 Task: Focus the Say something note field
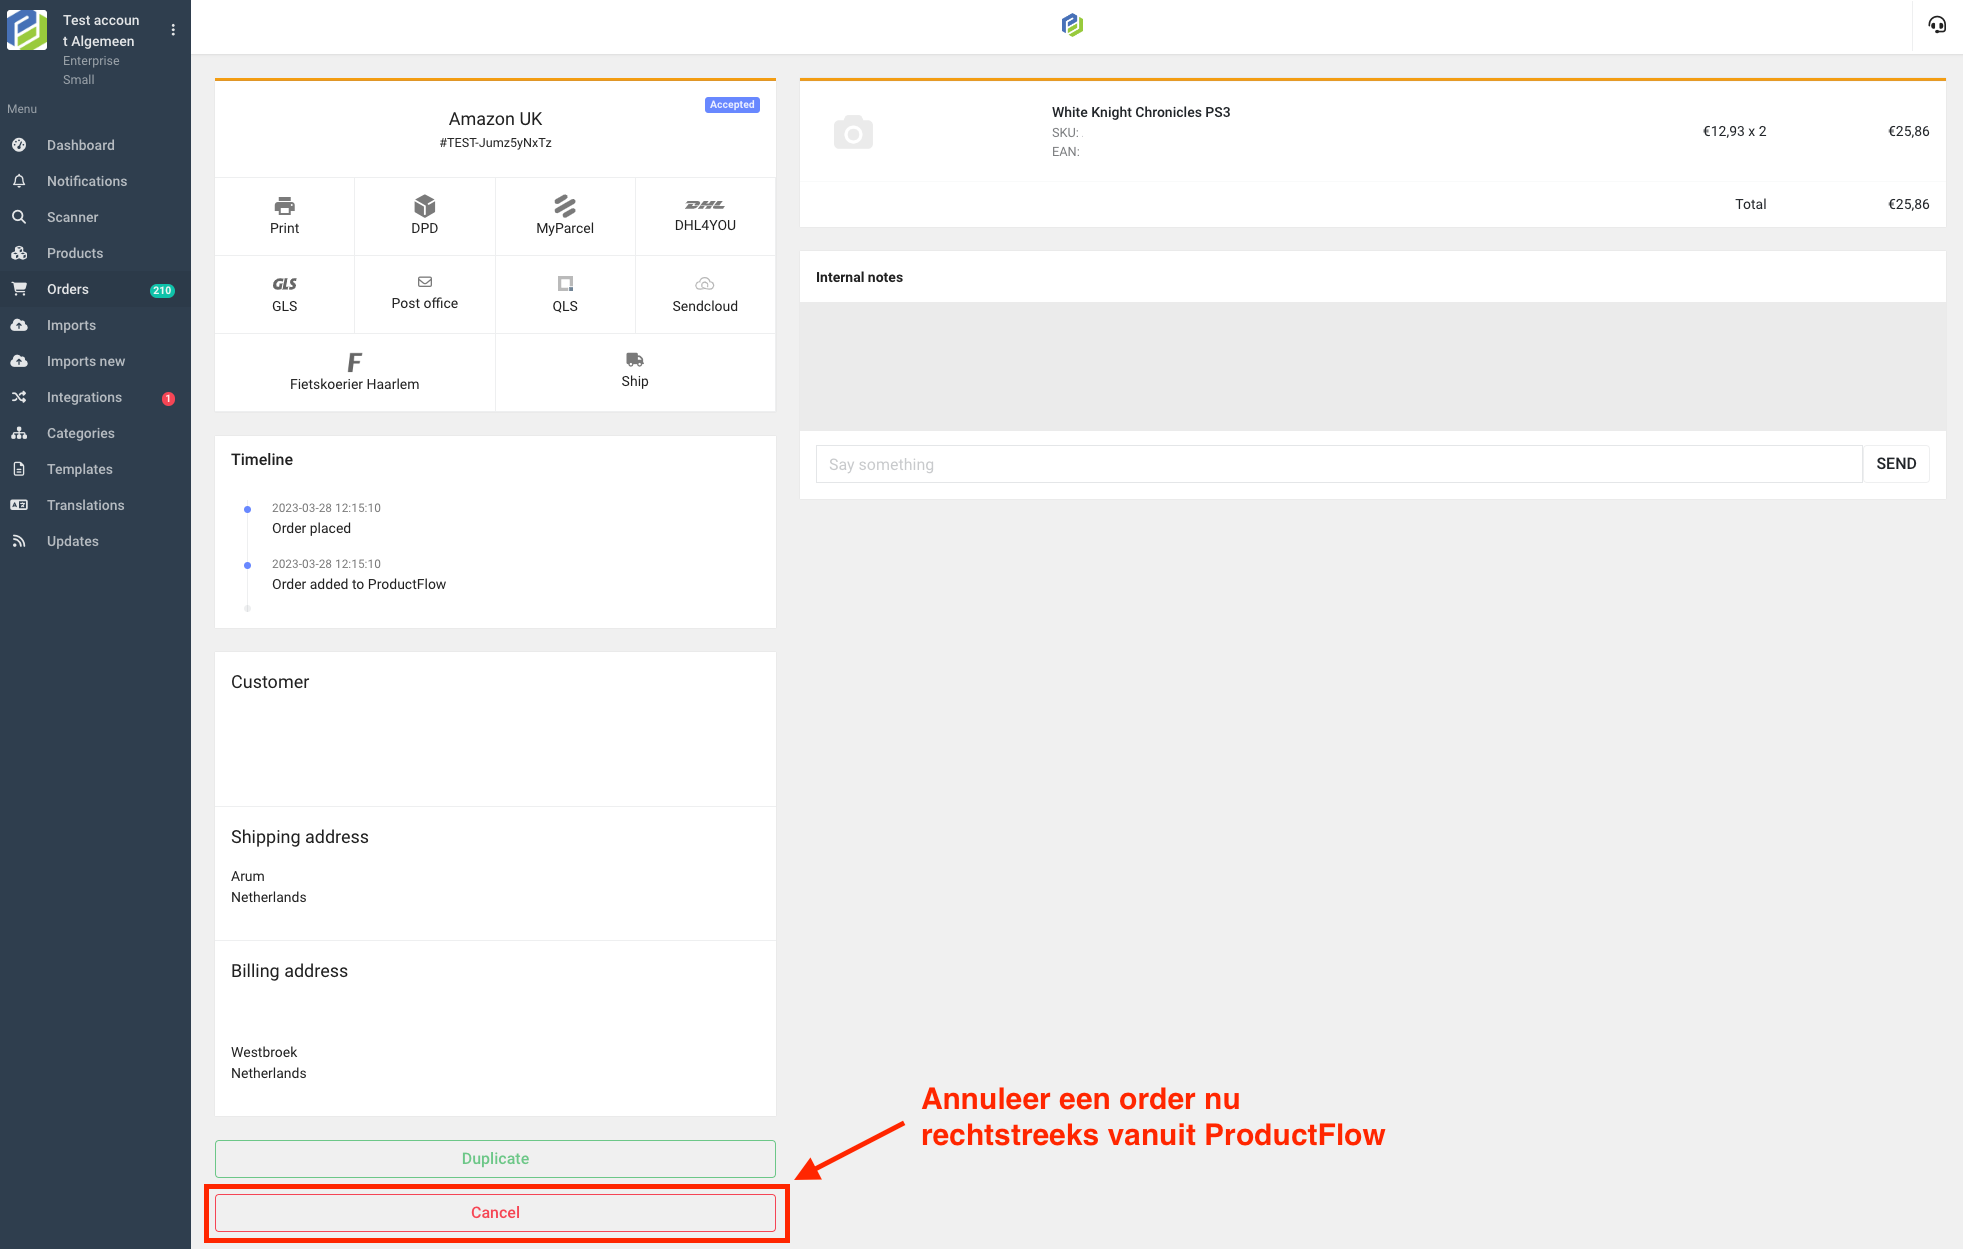point(1338,464)
